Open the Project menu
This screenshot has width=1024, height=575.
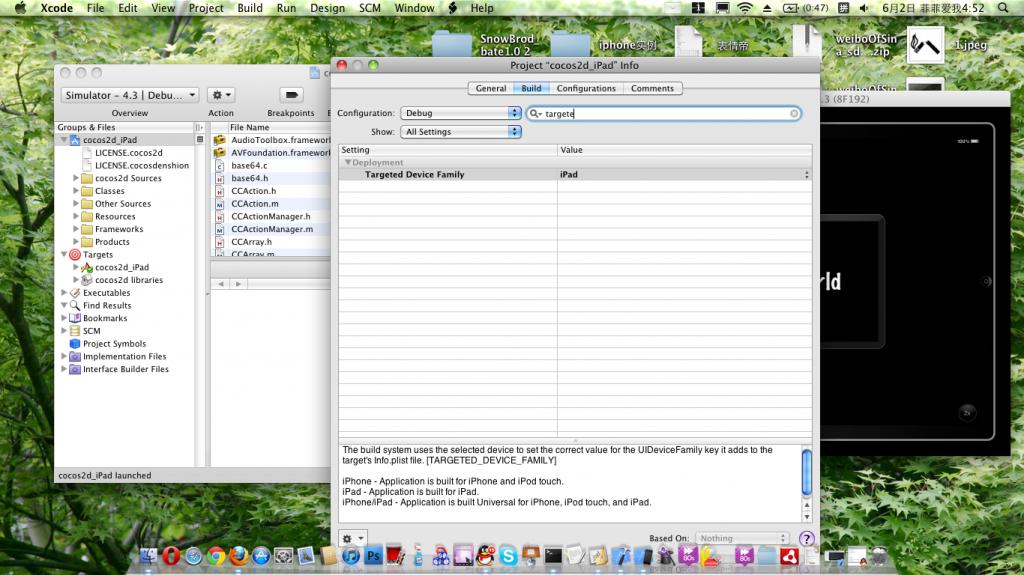click(206, 8)
